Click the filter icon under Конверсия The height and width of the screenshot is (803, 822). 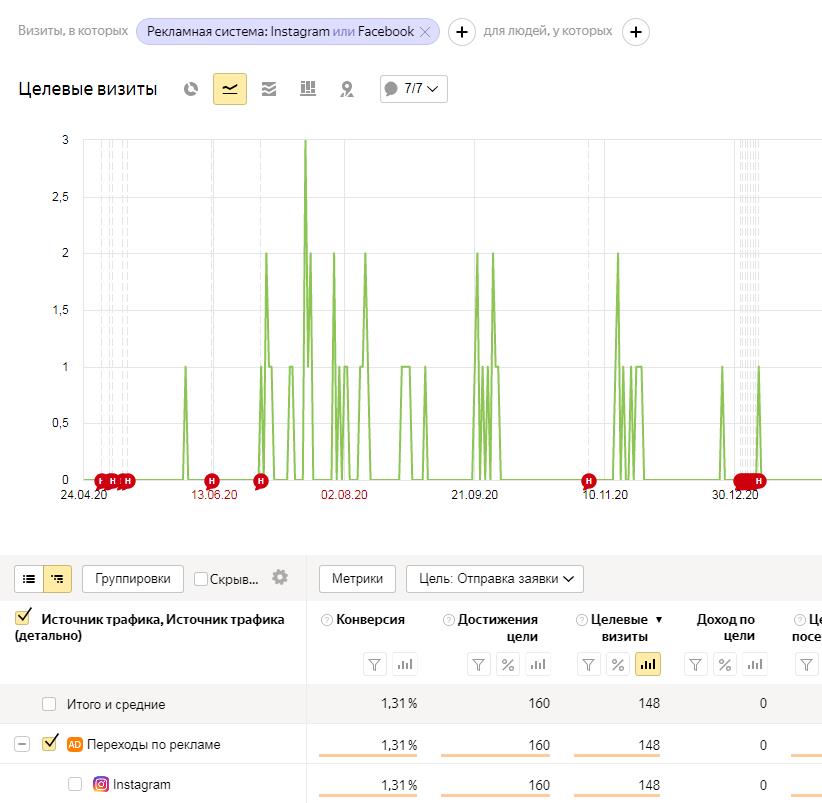(374, 665)
